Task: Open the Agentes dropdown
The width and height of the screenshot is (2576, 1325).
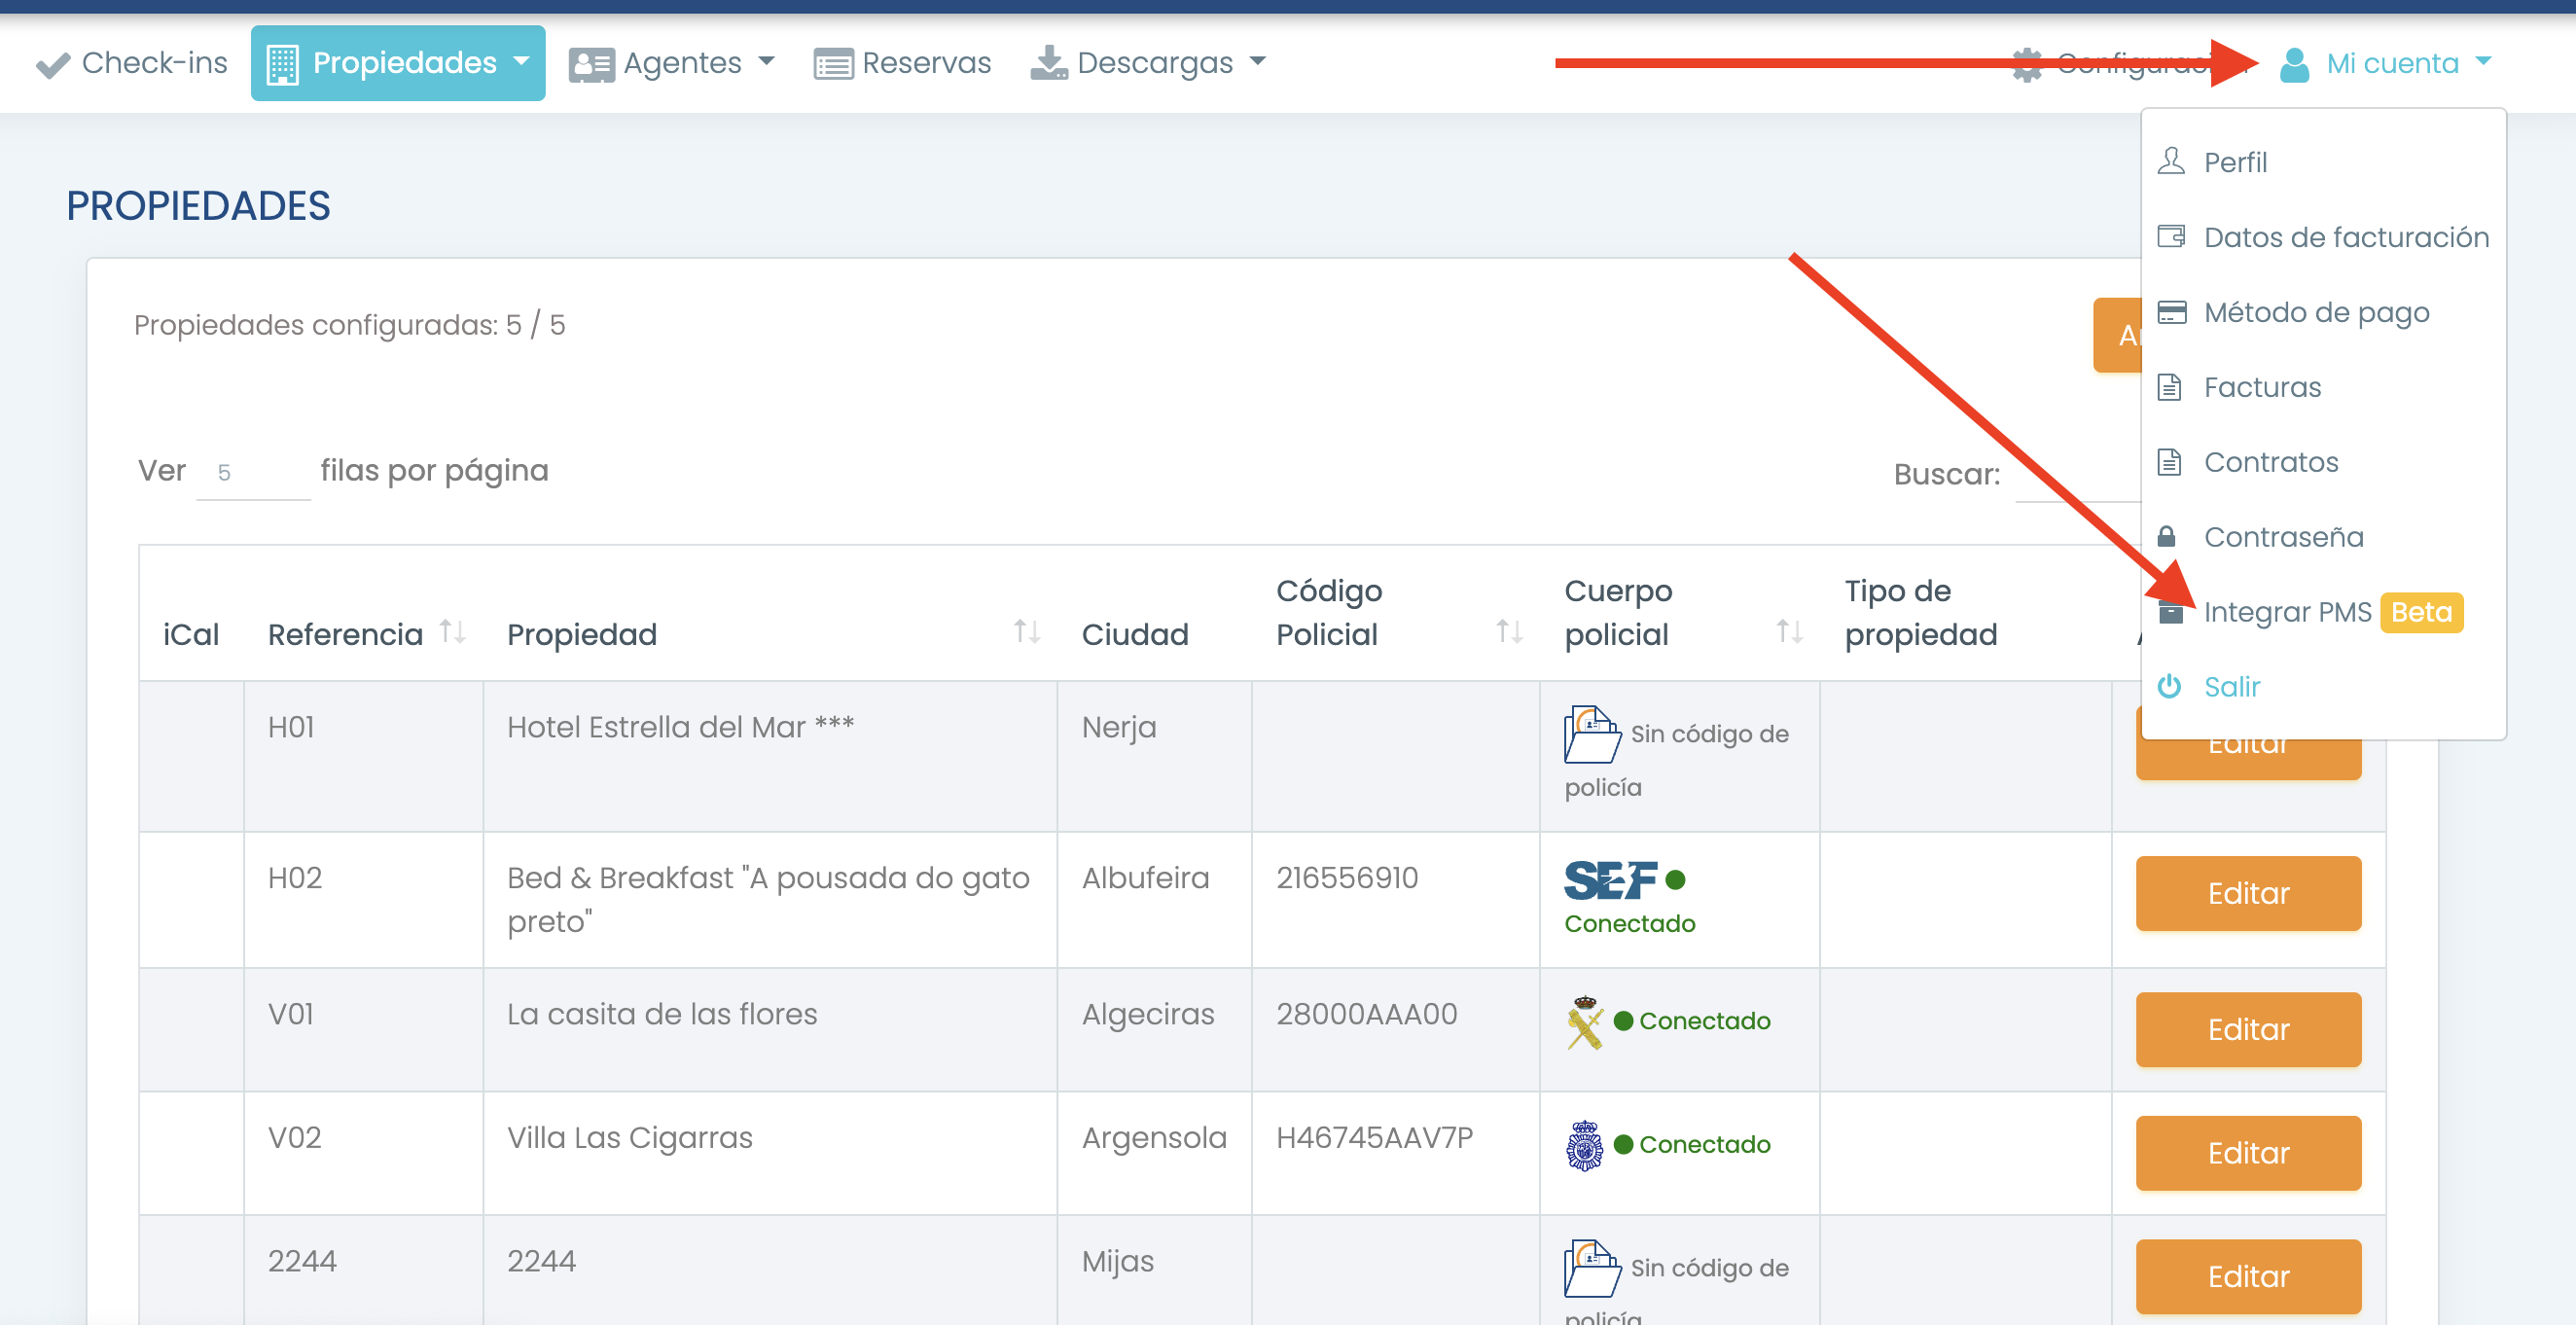Action: (x=766, y=62)
